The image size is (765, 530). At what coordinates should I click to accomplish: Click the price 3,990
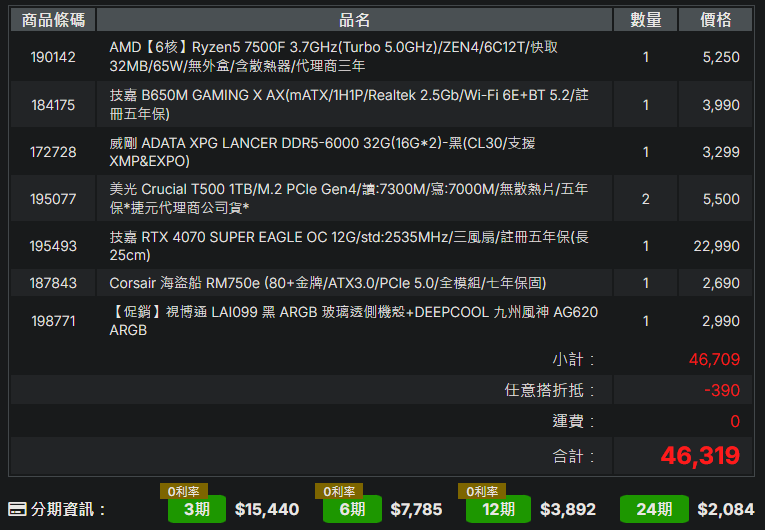coord(721,105)
